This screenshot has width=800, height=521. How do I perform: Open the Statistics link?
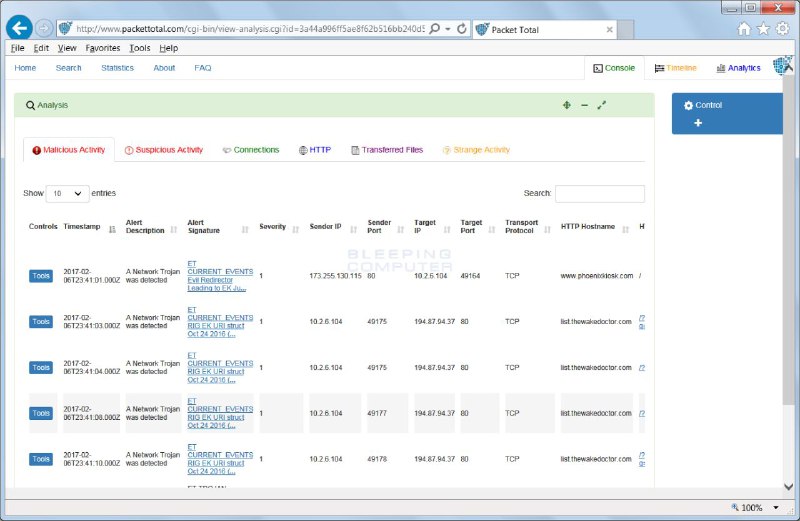click(117, 68)
